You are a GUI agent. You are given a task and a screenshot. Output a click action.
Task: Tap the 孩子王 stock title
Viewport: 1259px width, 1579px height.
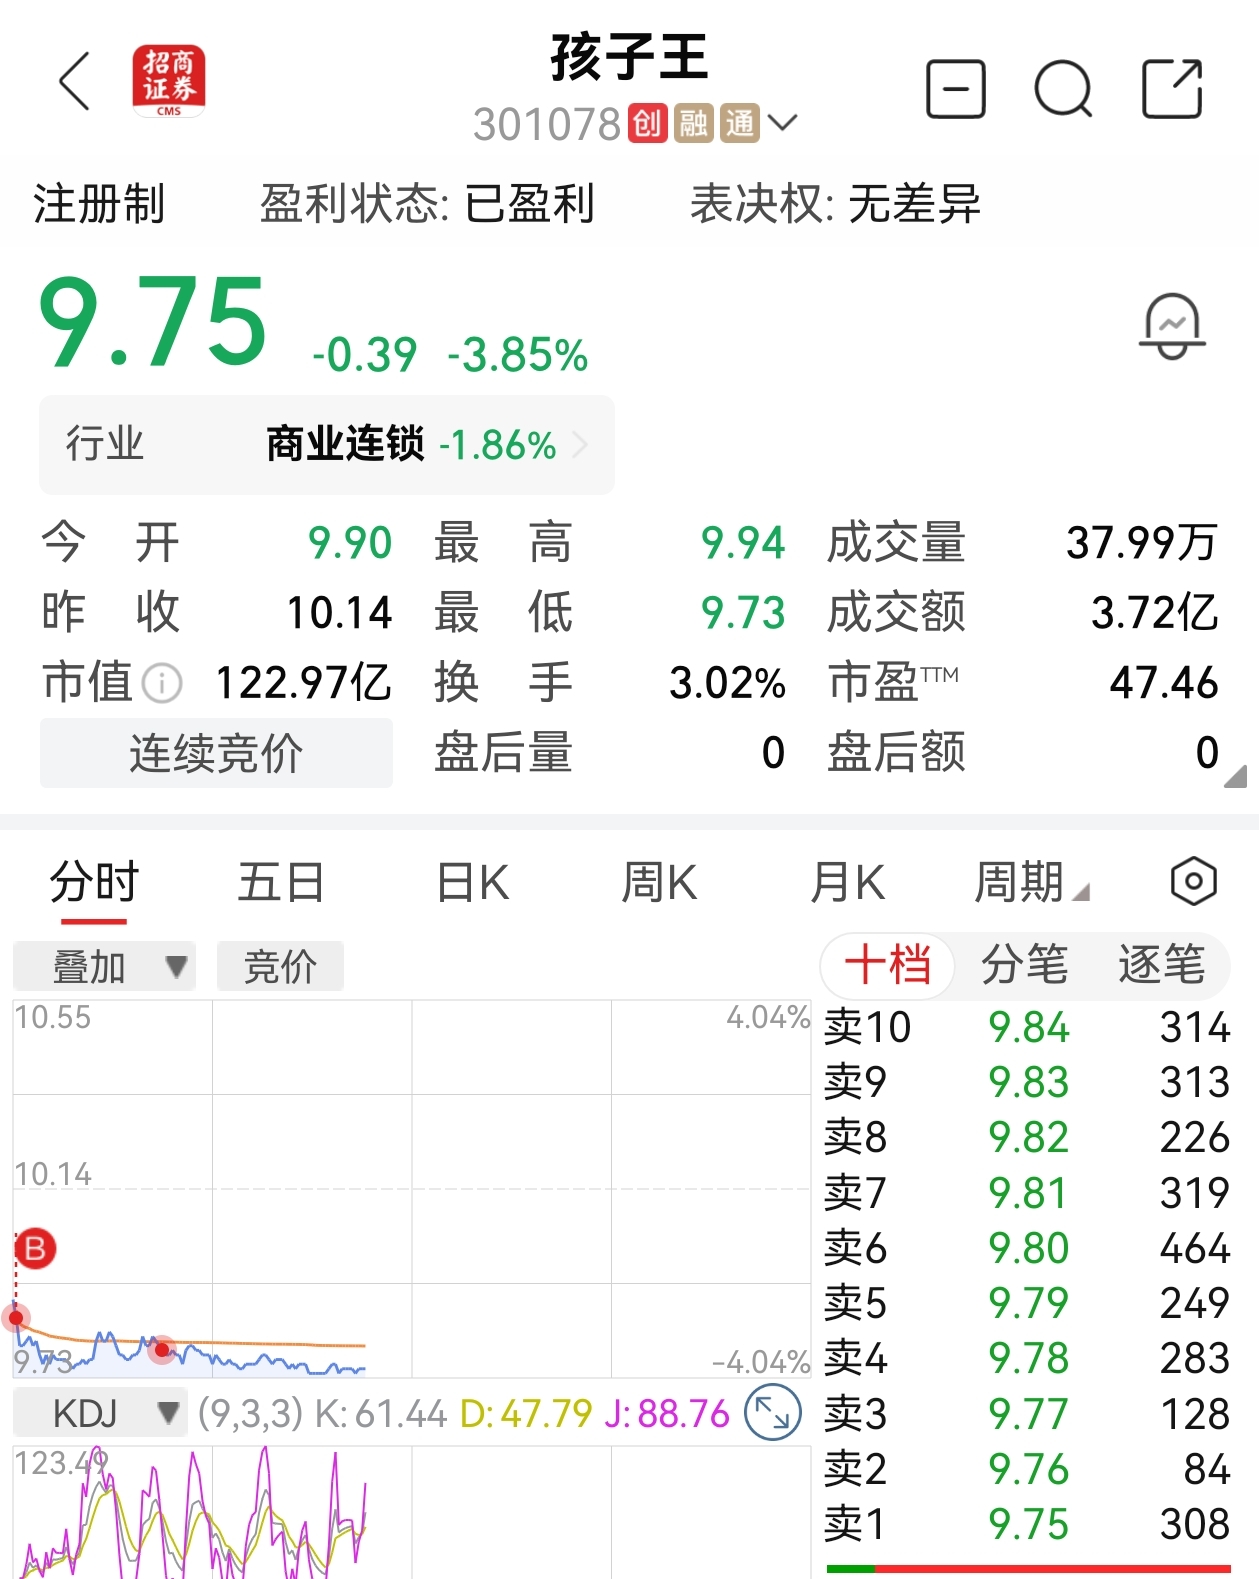[629, 57]
